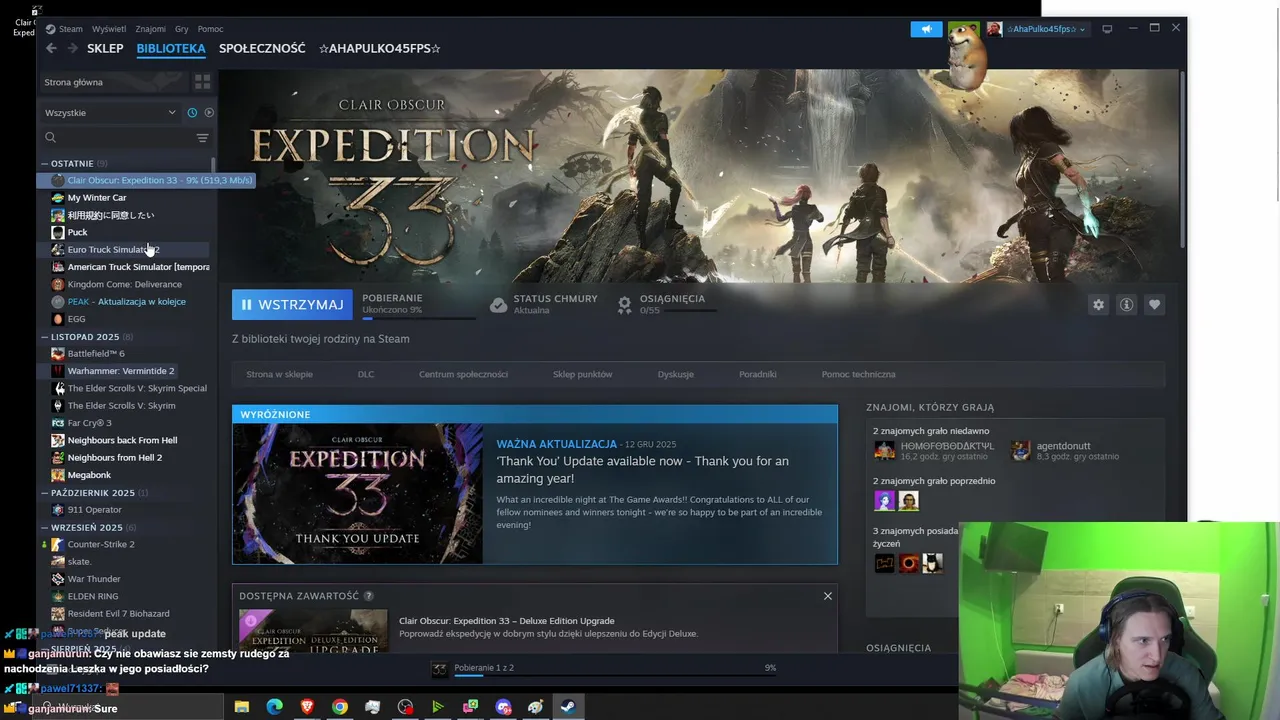Collapse the OSTATNIE section

(x=45, y=163)
